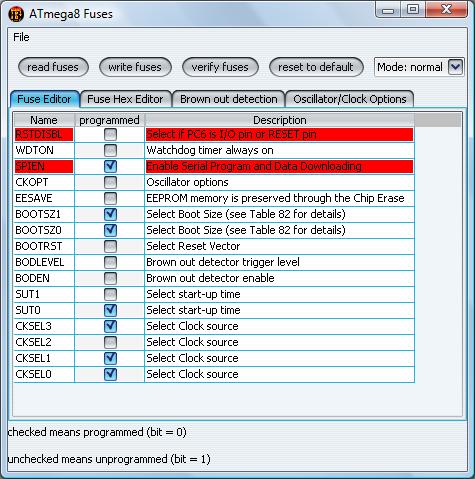Select the RSTDISBL name cell
The image size is (475, 479).
[44, 134]
